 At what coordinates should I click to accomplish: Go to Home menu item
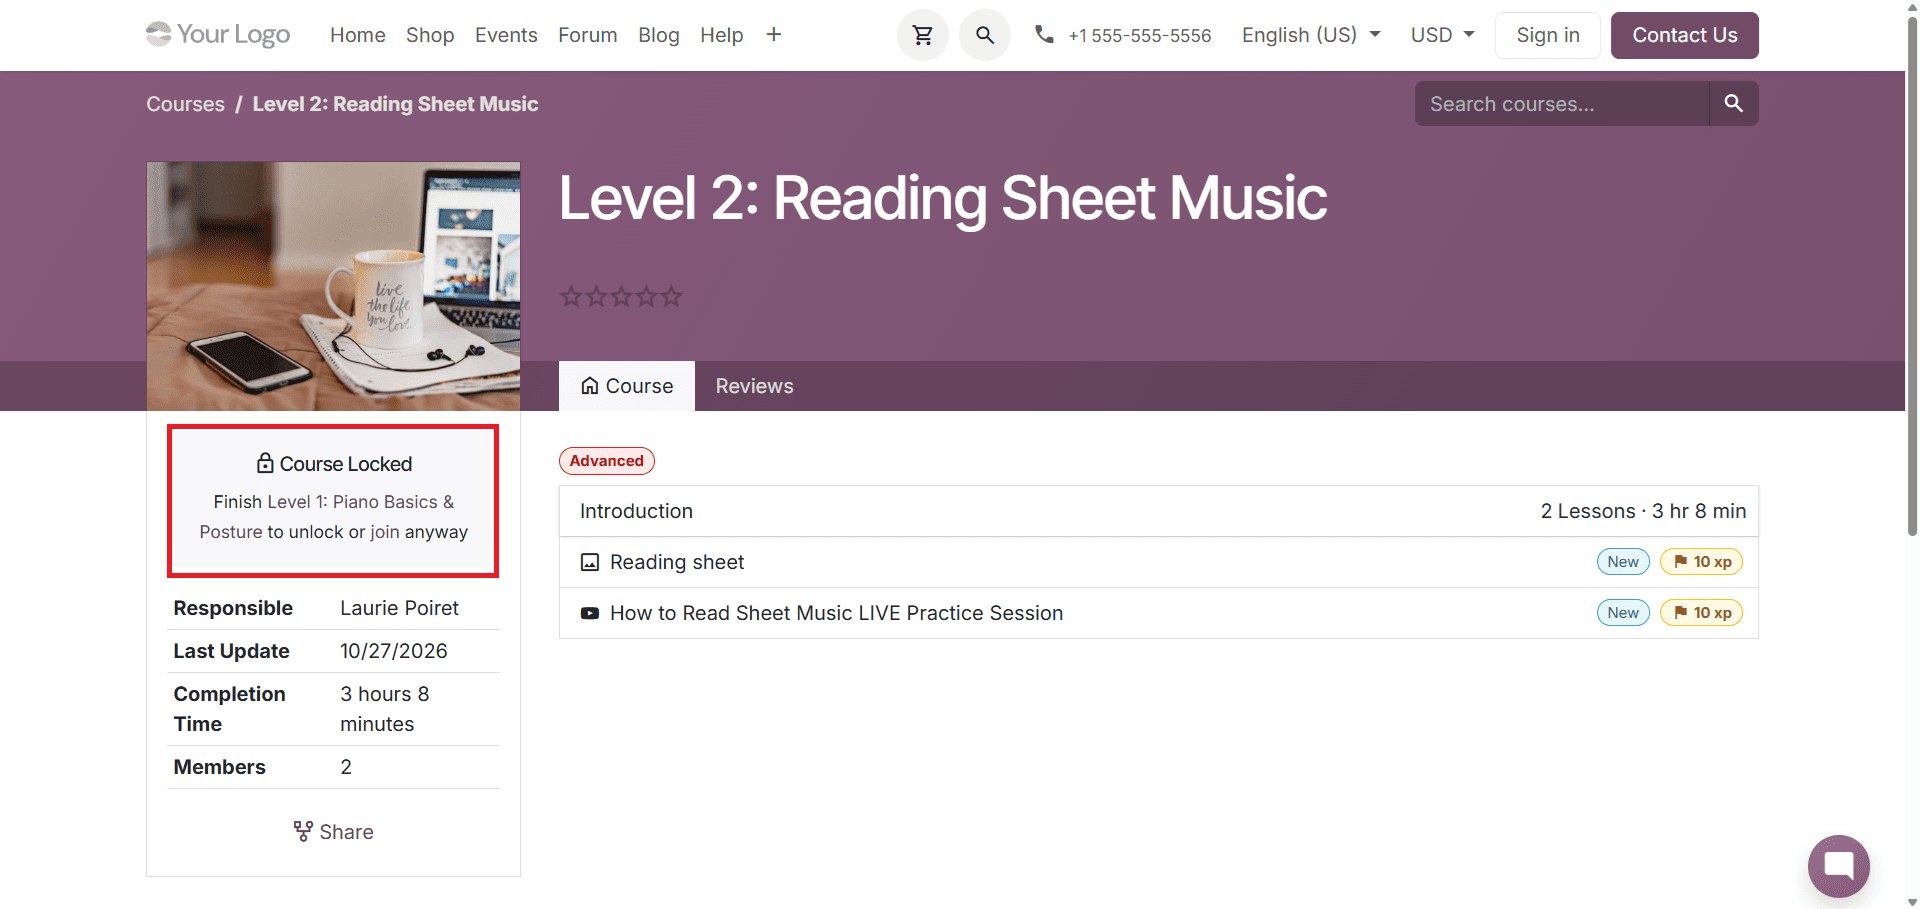pyautogui.click(x=358, y=35)
